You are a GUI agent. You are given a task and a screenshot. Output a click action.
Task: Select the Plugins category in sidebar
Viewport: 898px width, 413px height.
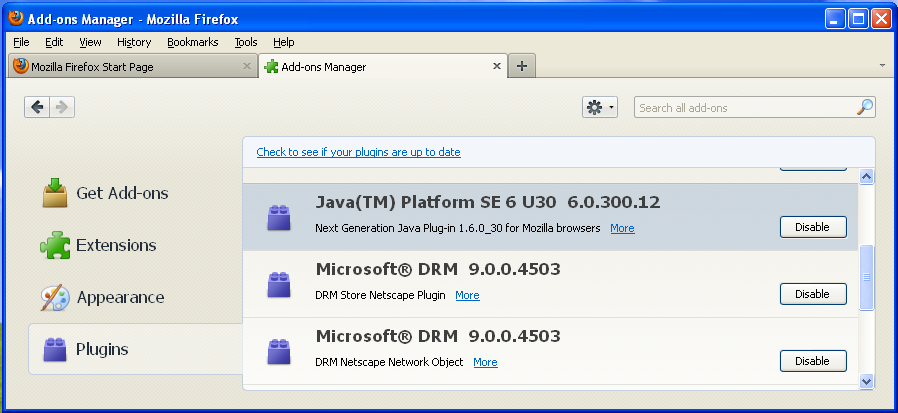point(136,349)
